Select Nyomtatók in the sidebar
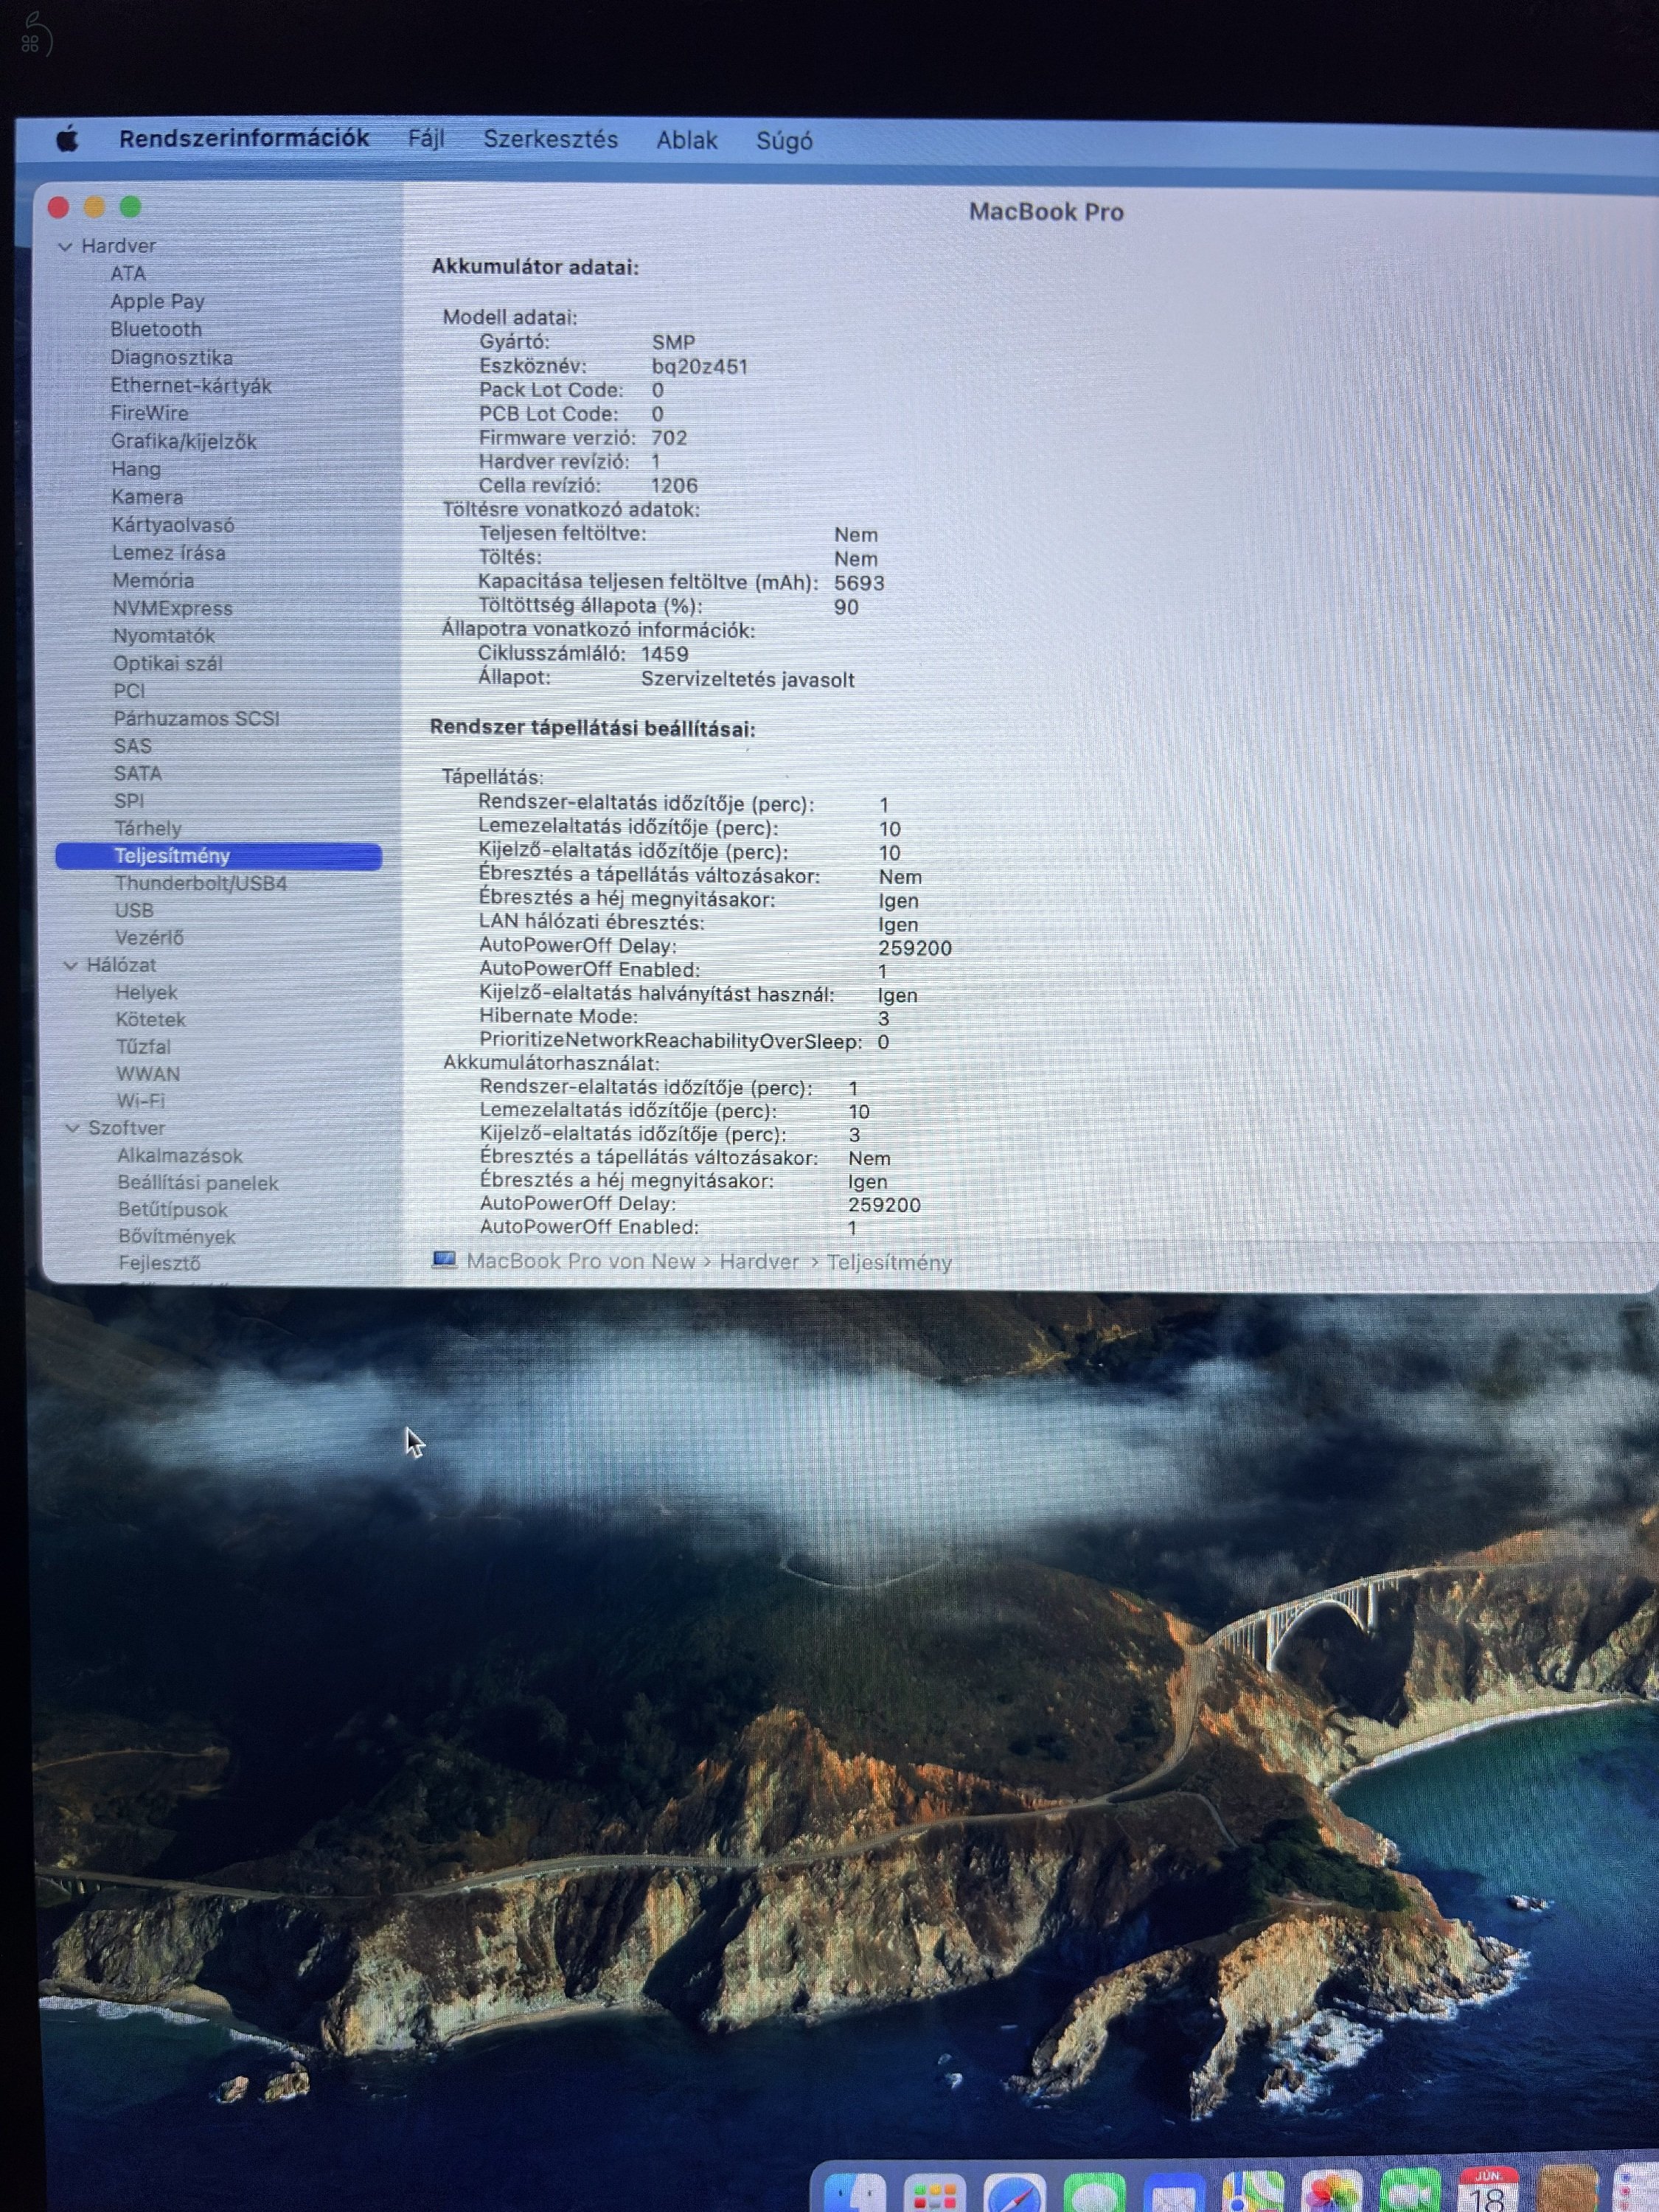1659x2212 pixels. 163,635
